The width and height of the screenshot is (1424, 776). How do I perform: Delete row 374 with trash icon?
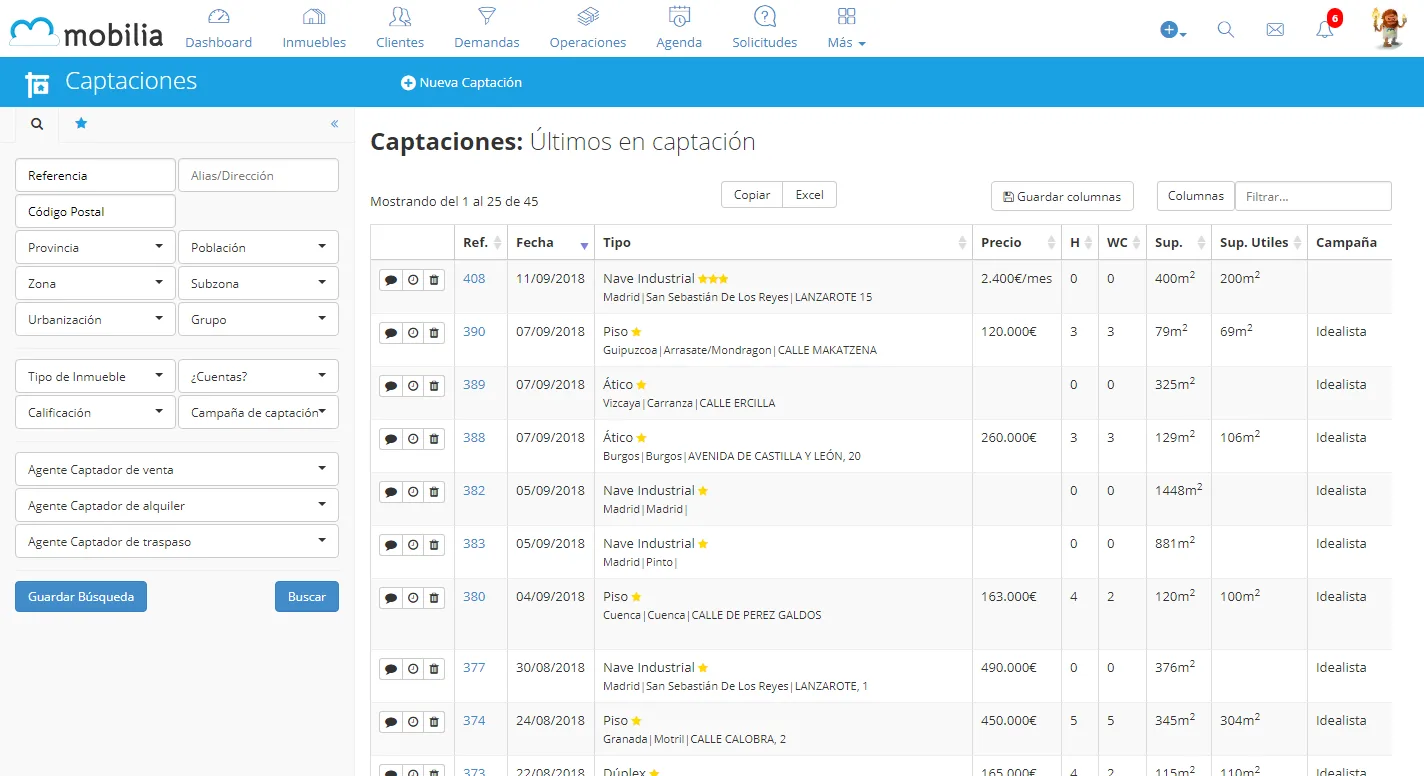tap(434, 722)
